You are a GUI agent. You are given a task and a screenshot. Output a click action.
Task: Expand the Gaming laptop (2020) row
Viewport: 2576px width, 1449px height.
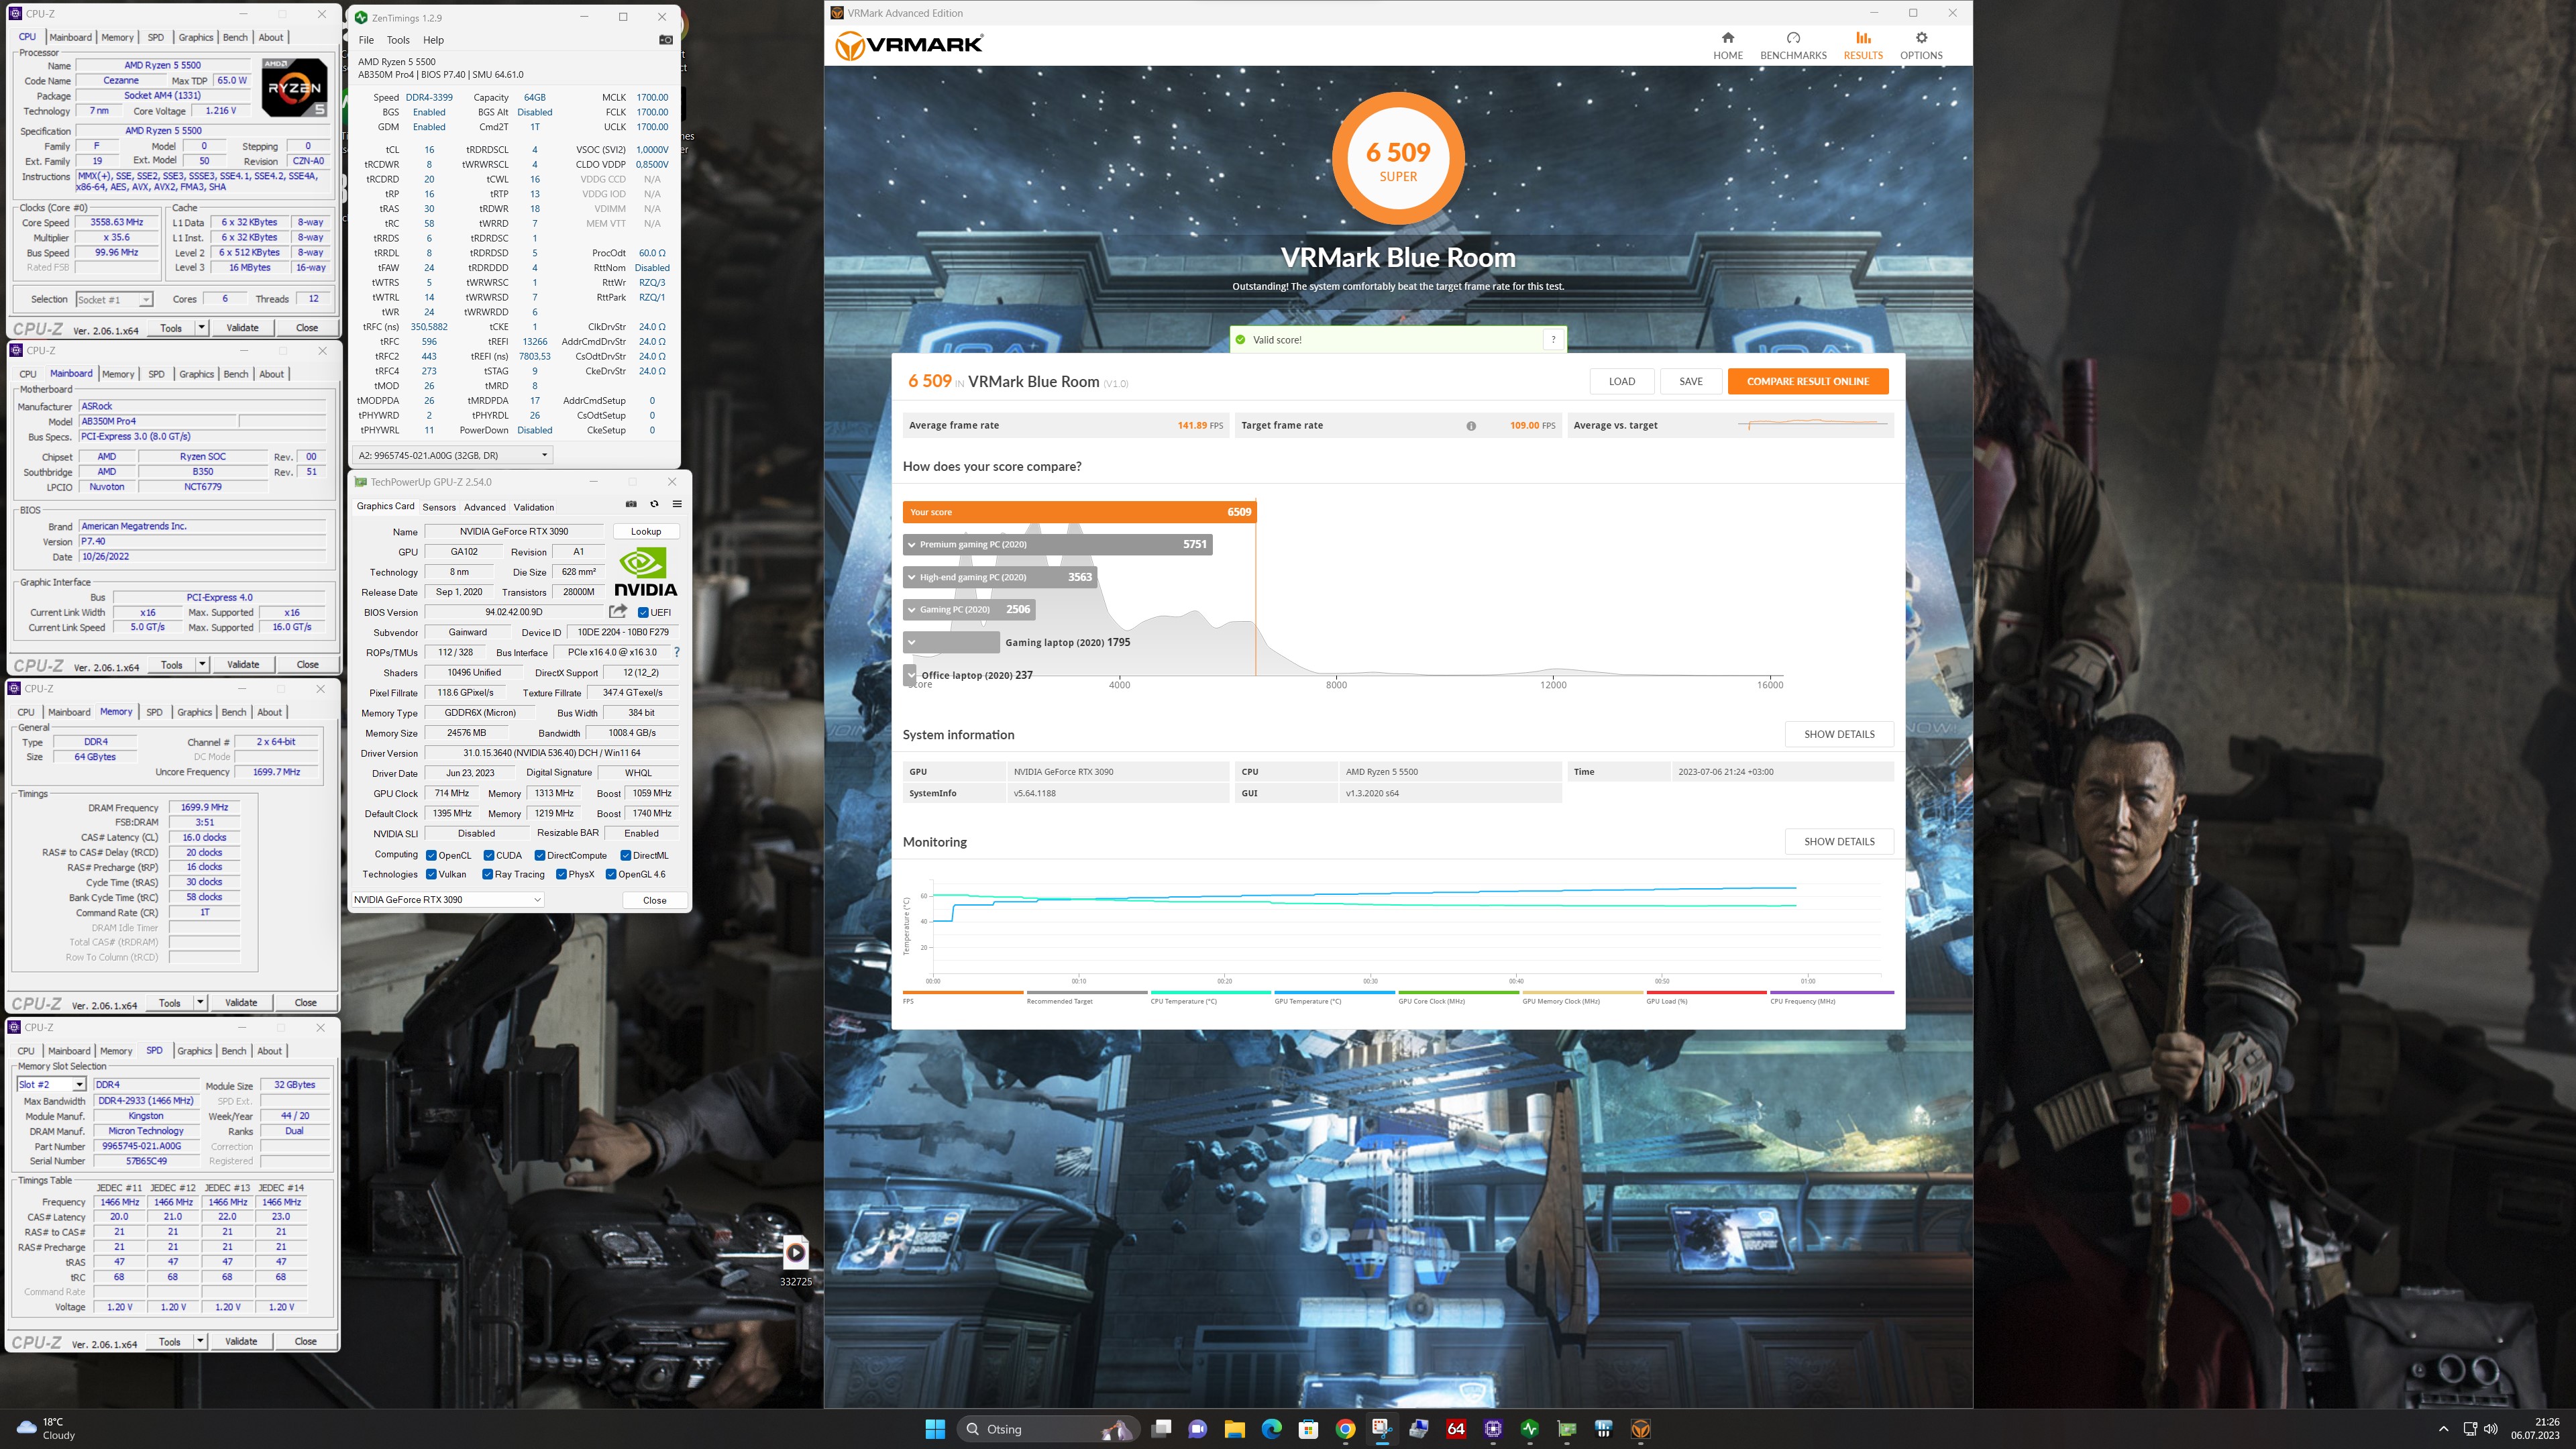tap(911, 643)
